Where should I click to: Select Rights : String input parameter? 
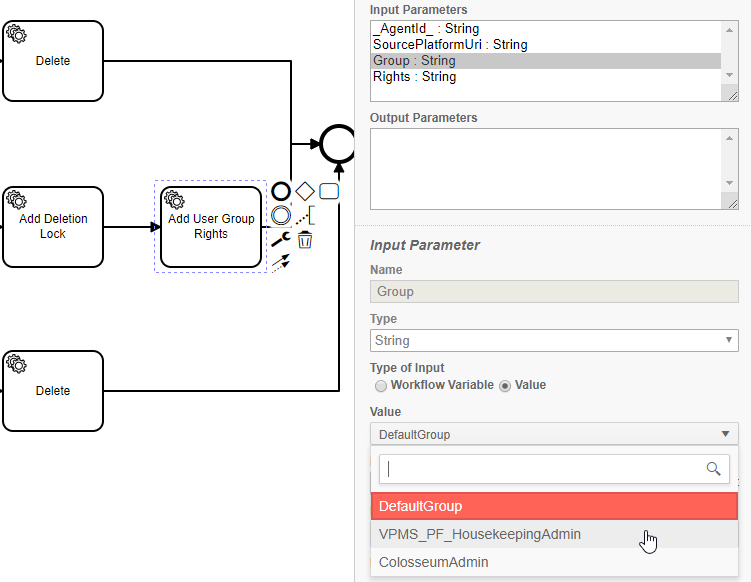point(414,77)
